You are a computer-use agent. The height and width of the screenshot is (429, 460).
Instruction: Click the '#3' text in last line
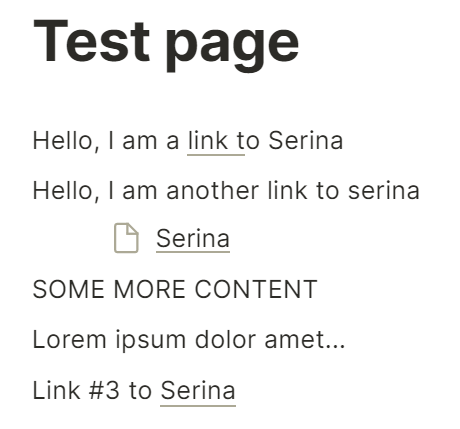(104, 390)
